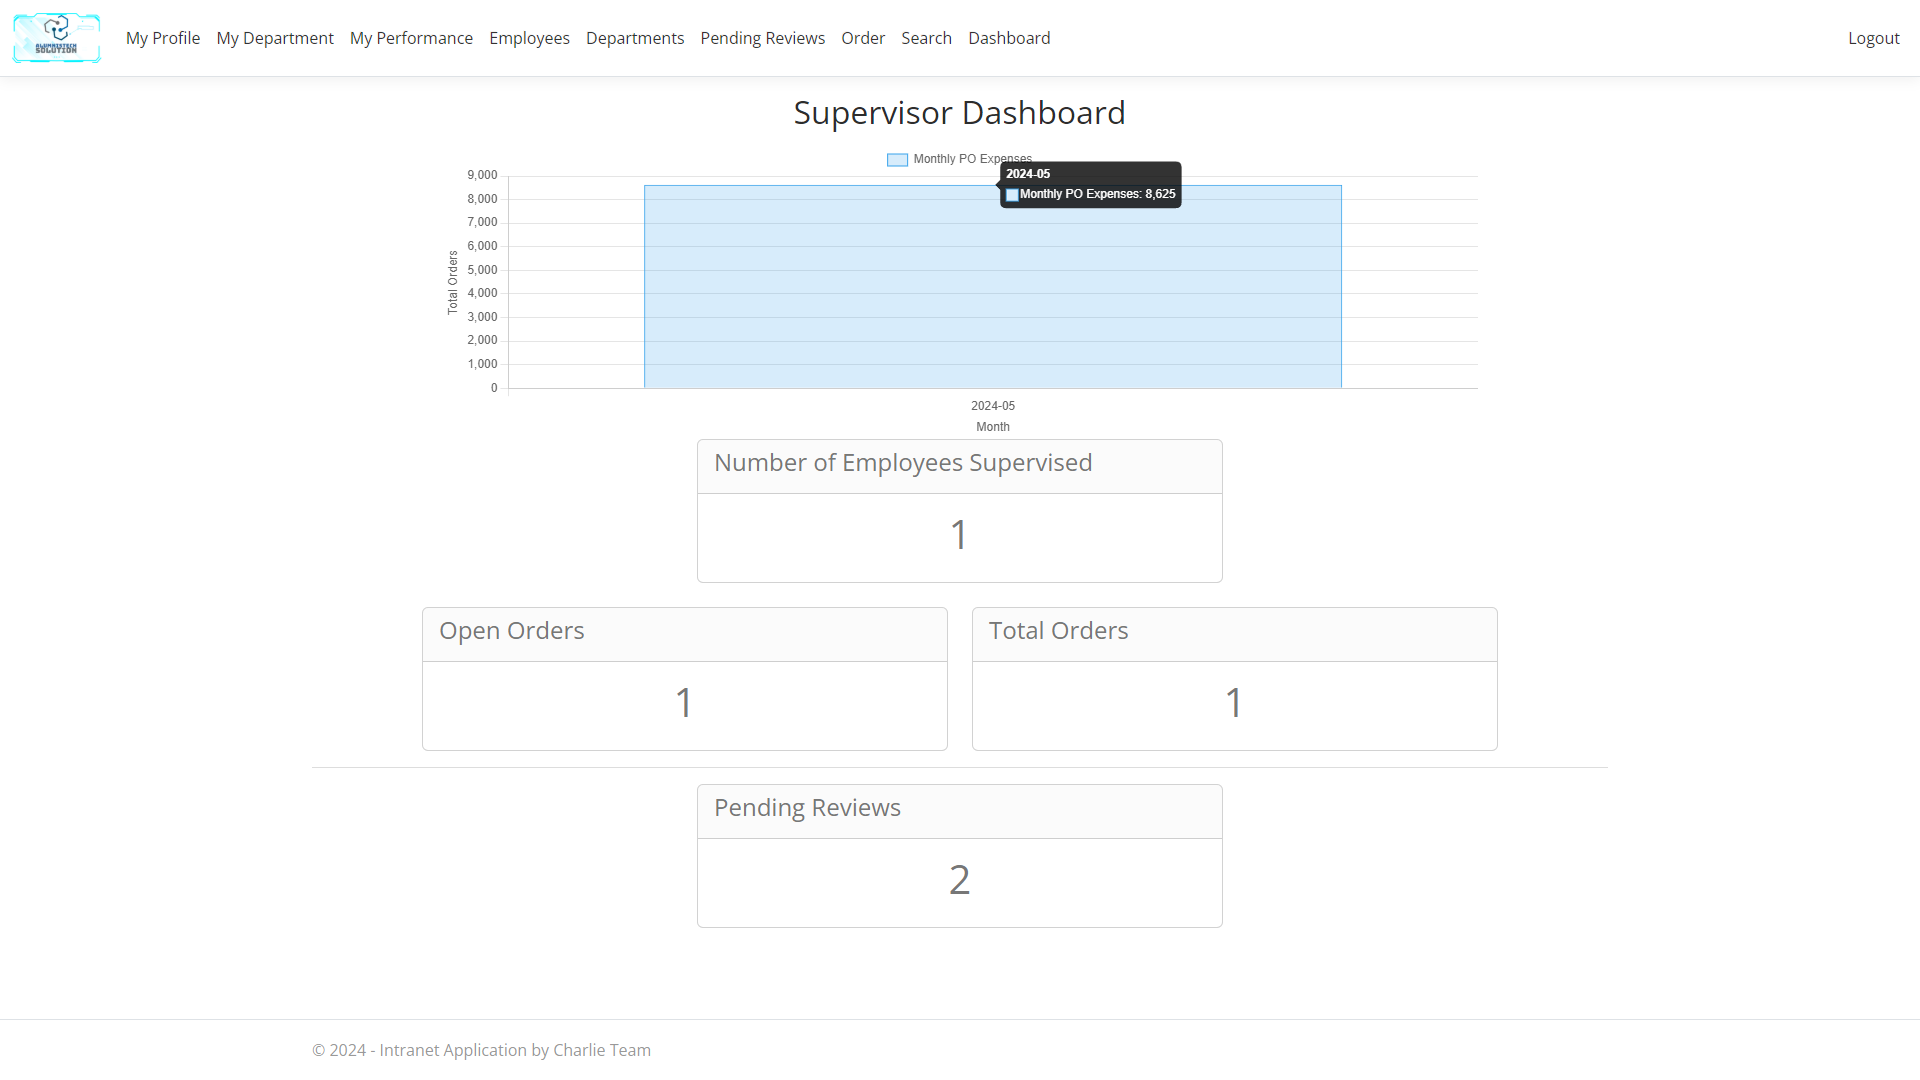Viewport: 1920px width, 1080px height.
Task: Open the My Profile page
Action: 163,38
